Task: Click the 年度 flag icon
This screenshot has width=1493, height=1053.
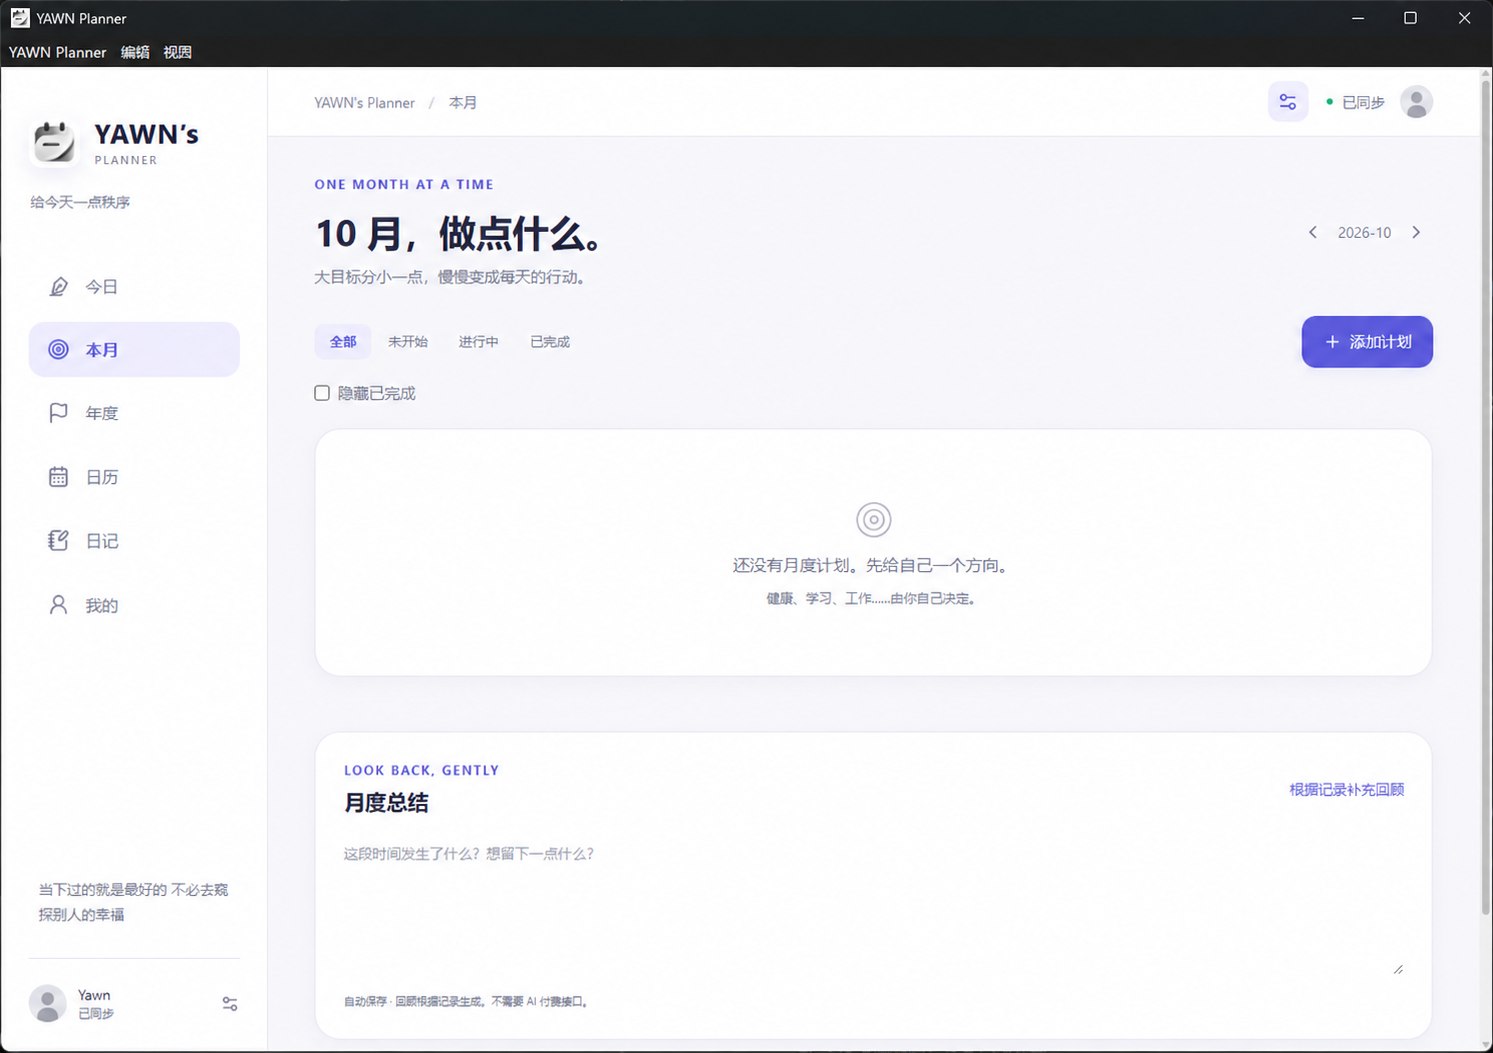Action: pos(59,413)
